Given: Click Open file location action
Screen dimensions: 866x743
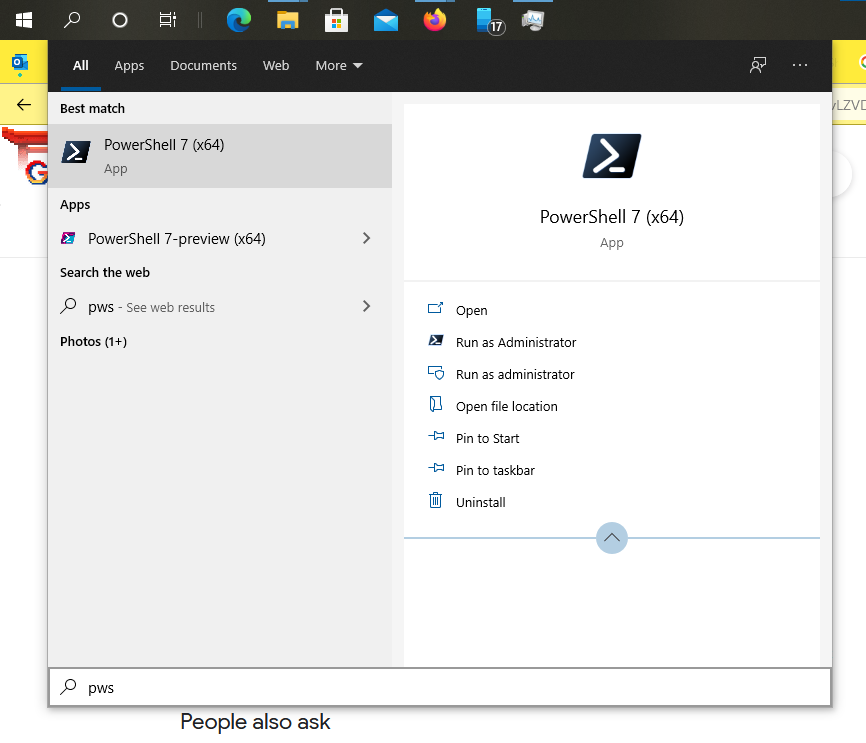Looking at the screenshot, I should pos(506,407).
